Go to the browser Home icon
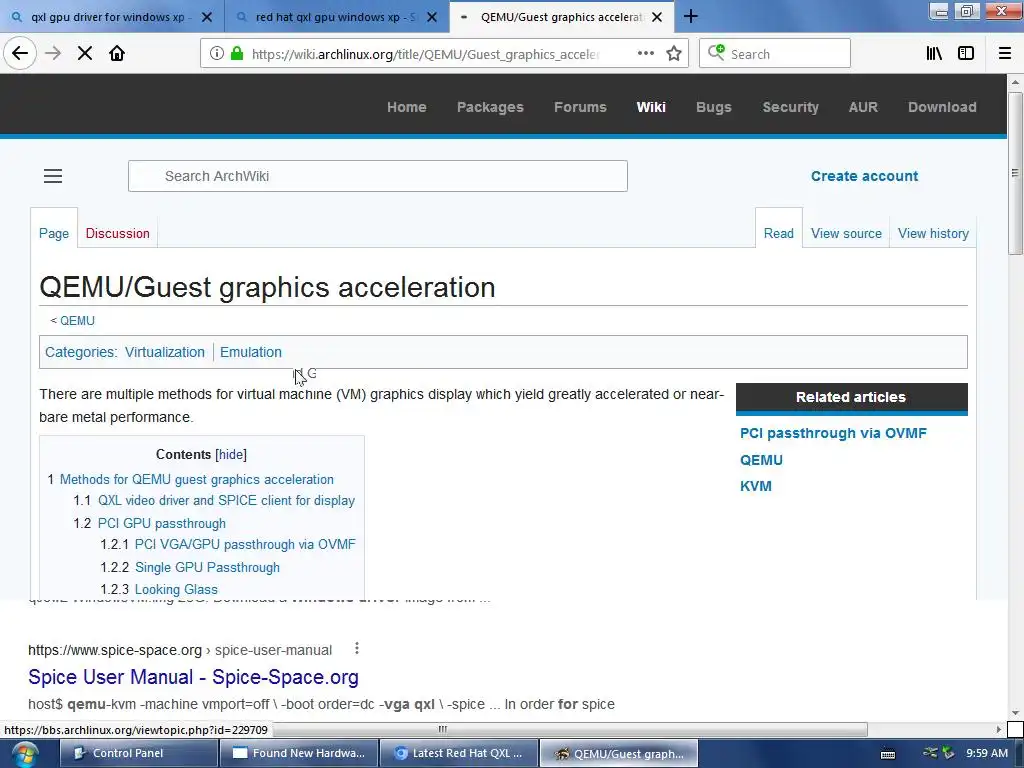The height and width of the screenshot is (768, 1024). [117, 54]
